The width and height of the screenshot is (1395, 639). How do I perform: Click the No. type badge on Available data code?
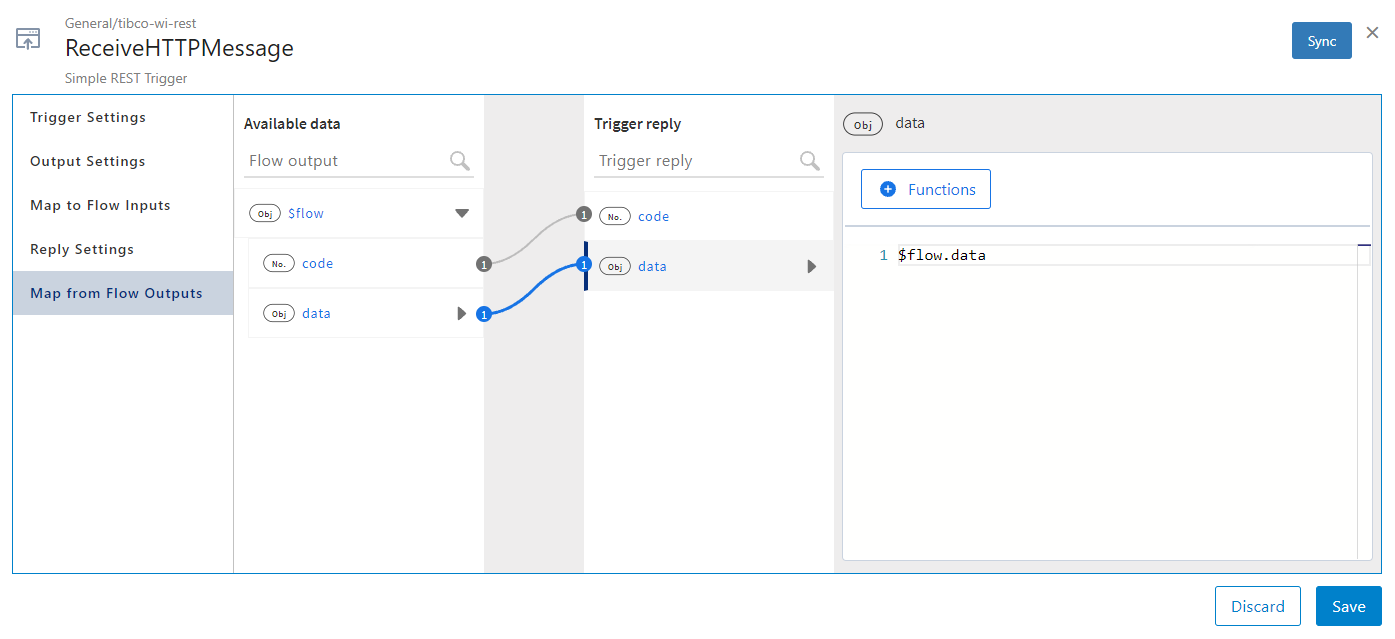click(278, 264)
